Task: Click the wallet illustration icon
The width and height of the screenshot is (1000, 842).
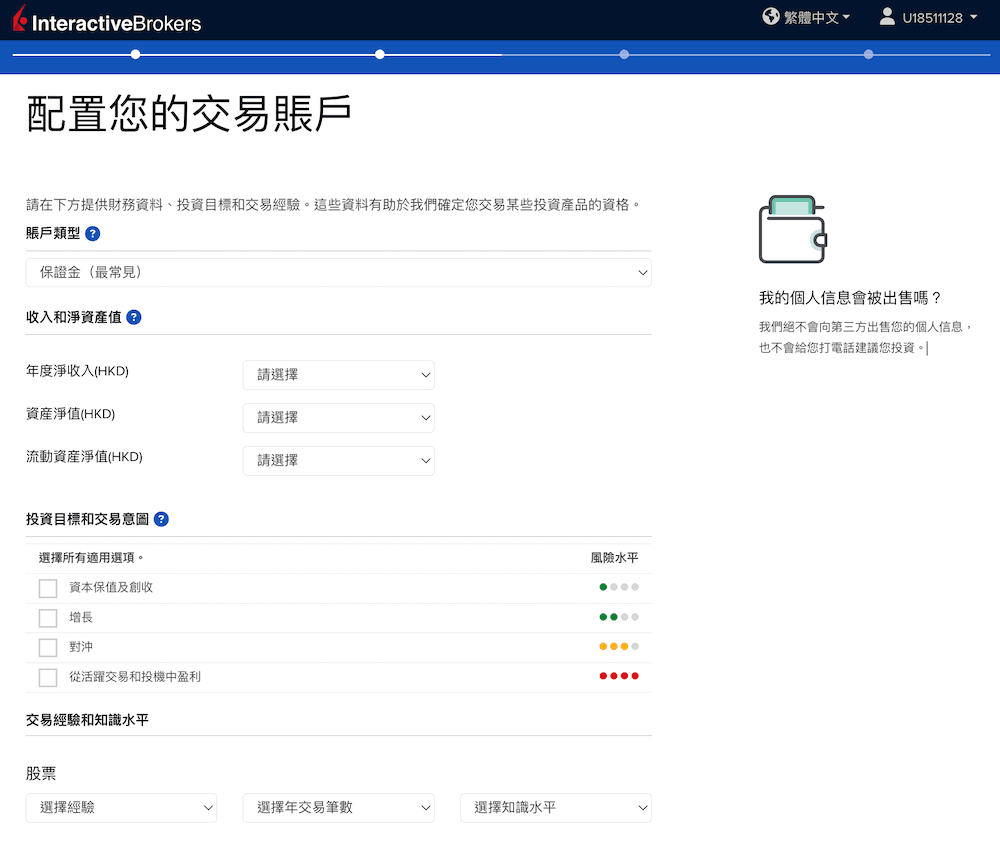Action: pos(793,229)
